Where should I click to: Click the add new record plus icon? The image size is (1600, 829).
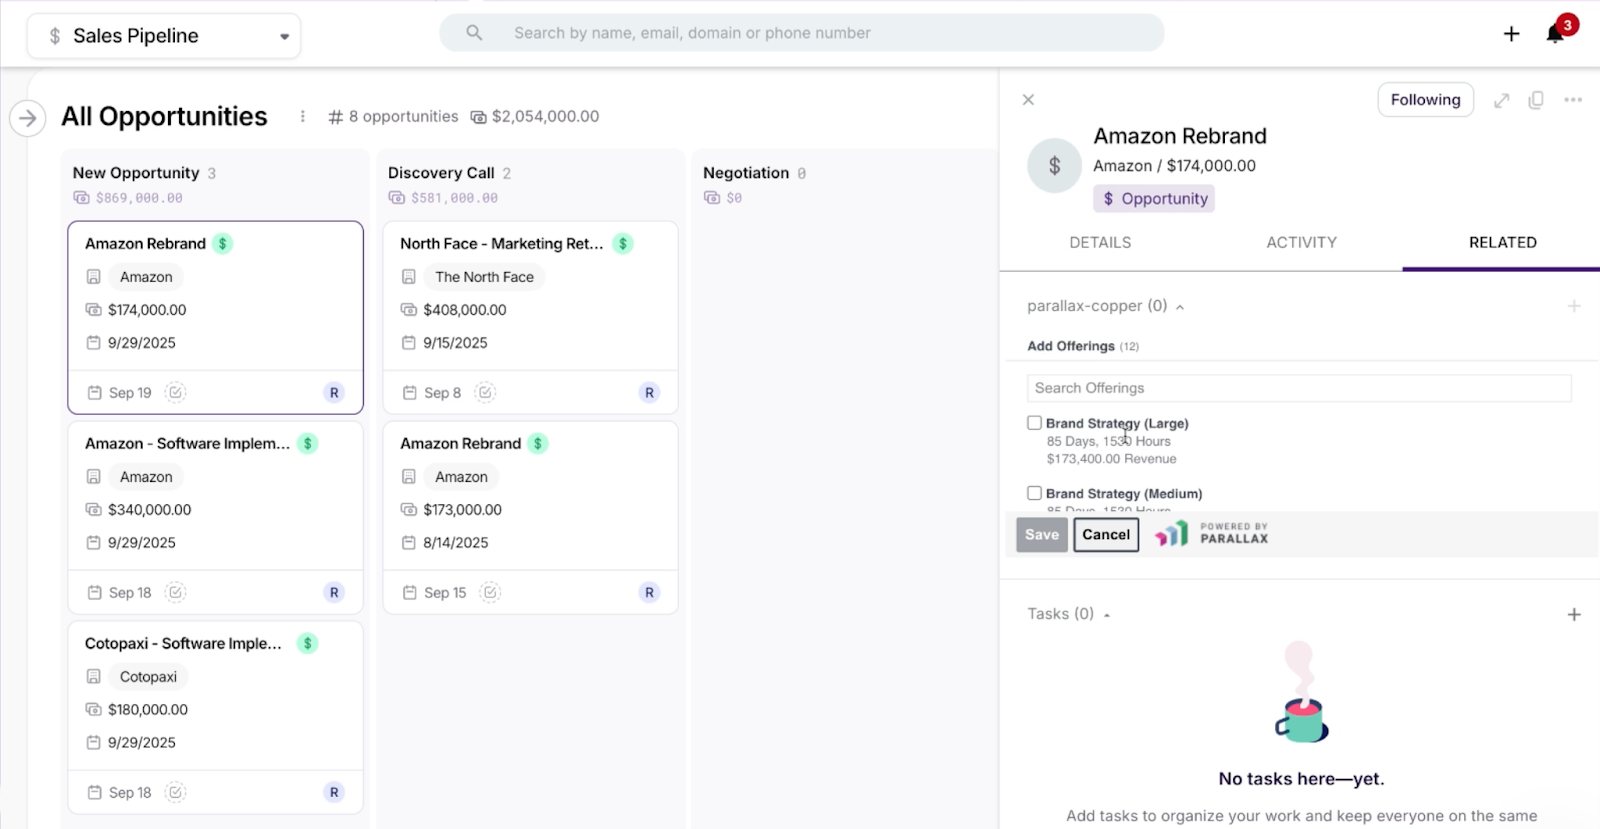tap(1511, 34)
